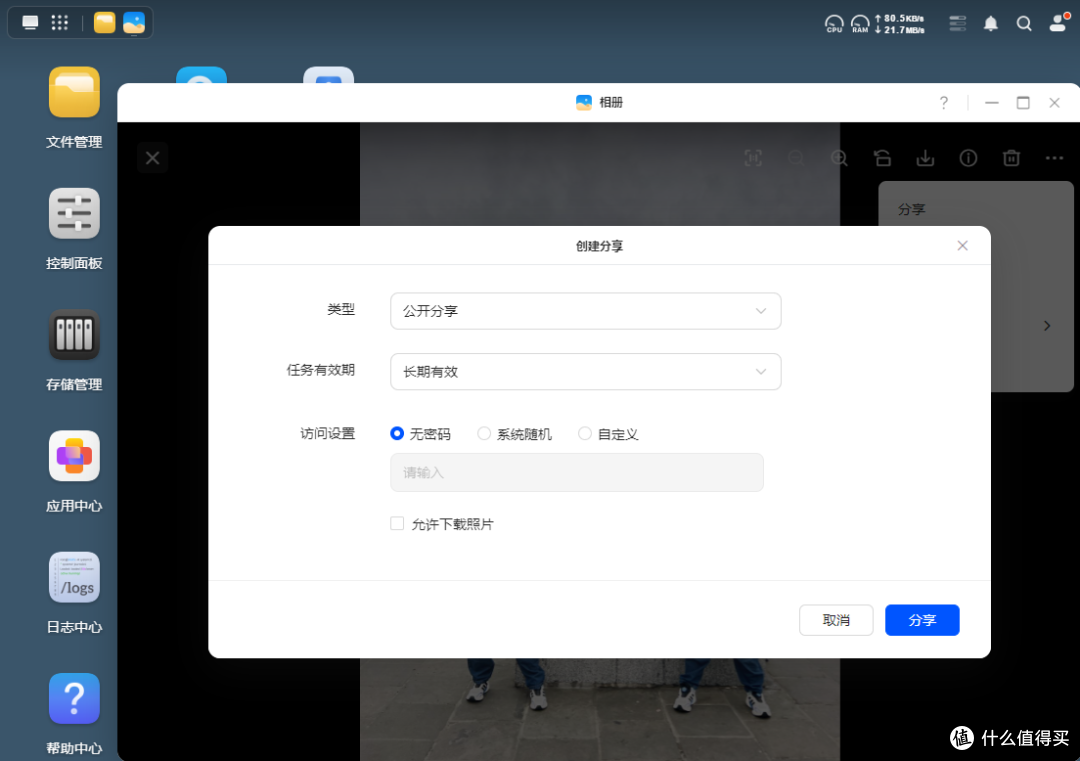The image size is (1080, 761).
Task: Check the CPU usage gauge icon
Action: (x=834, y=24)
